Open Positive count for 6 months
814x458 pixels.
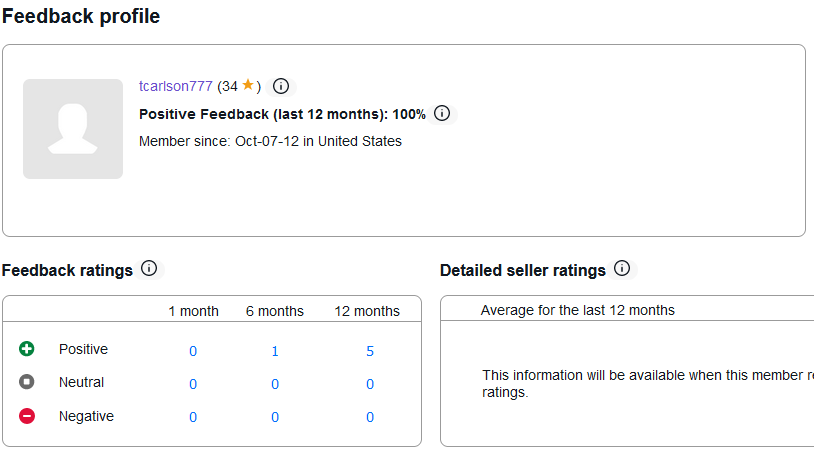[275, 351]
